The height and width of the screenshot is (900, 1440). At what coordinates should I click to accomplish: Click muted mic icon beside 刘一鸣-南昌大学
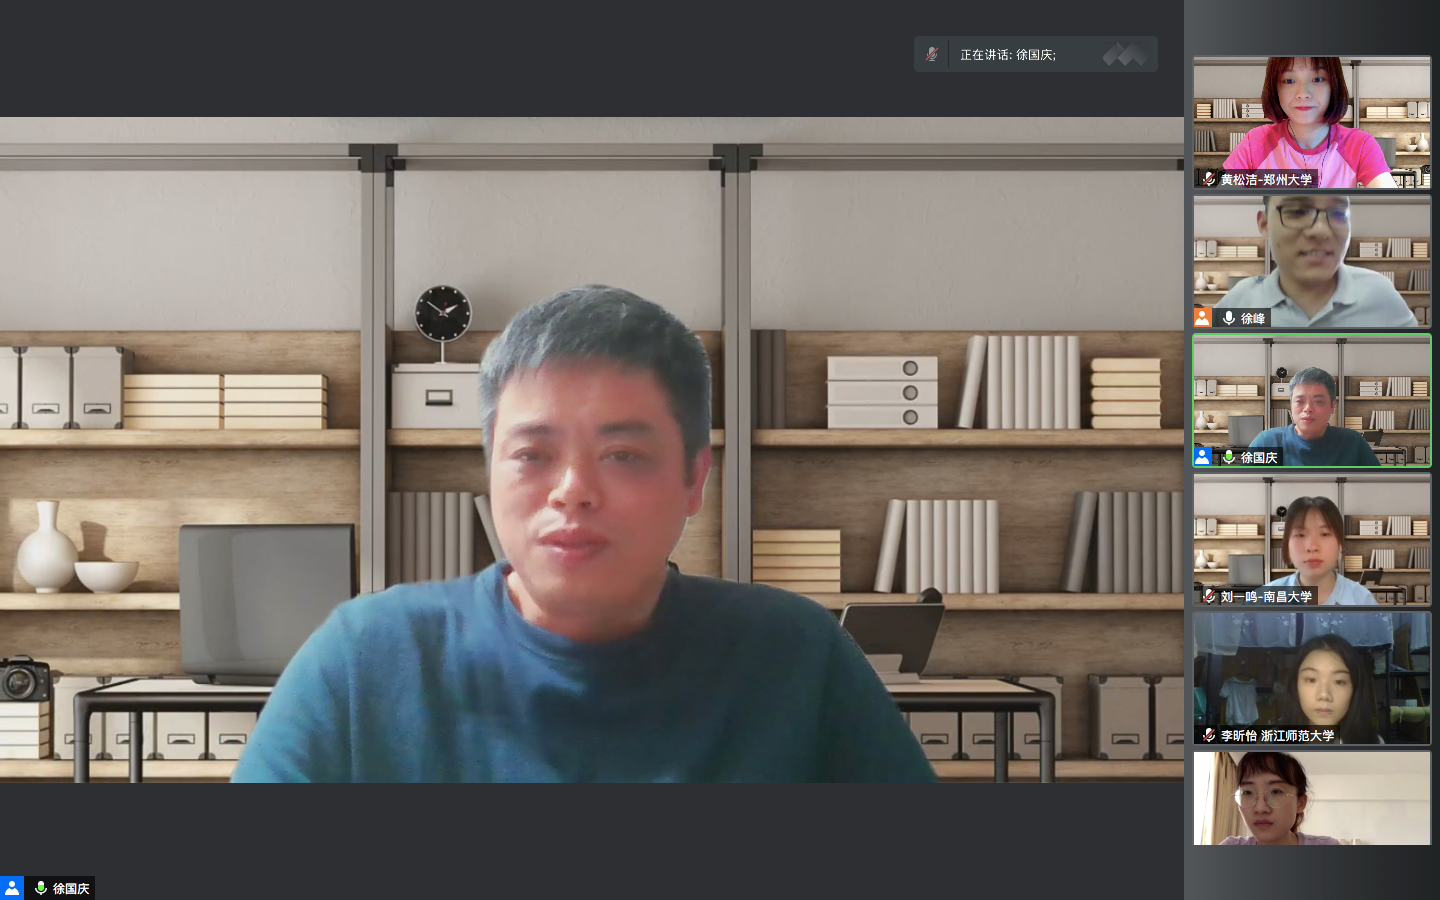pos(1209,596)
